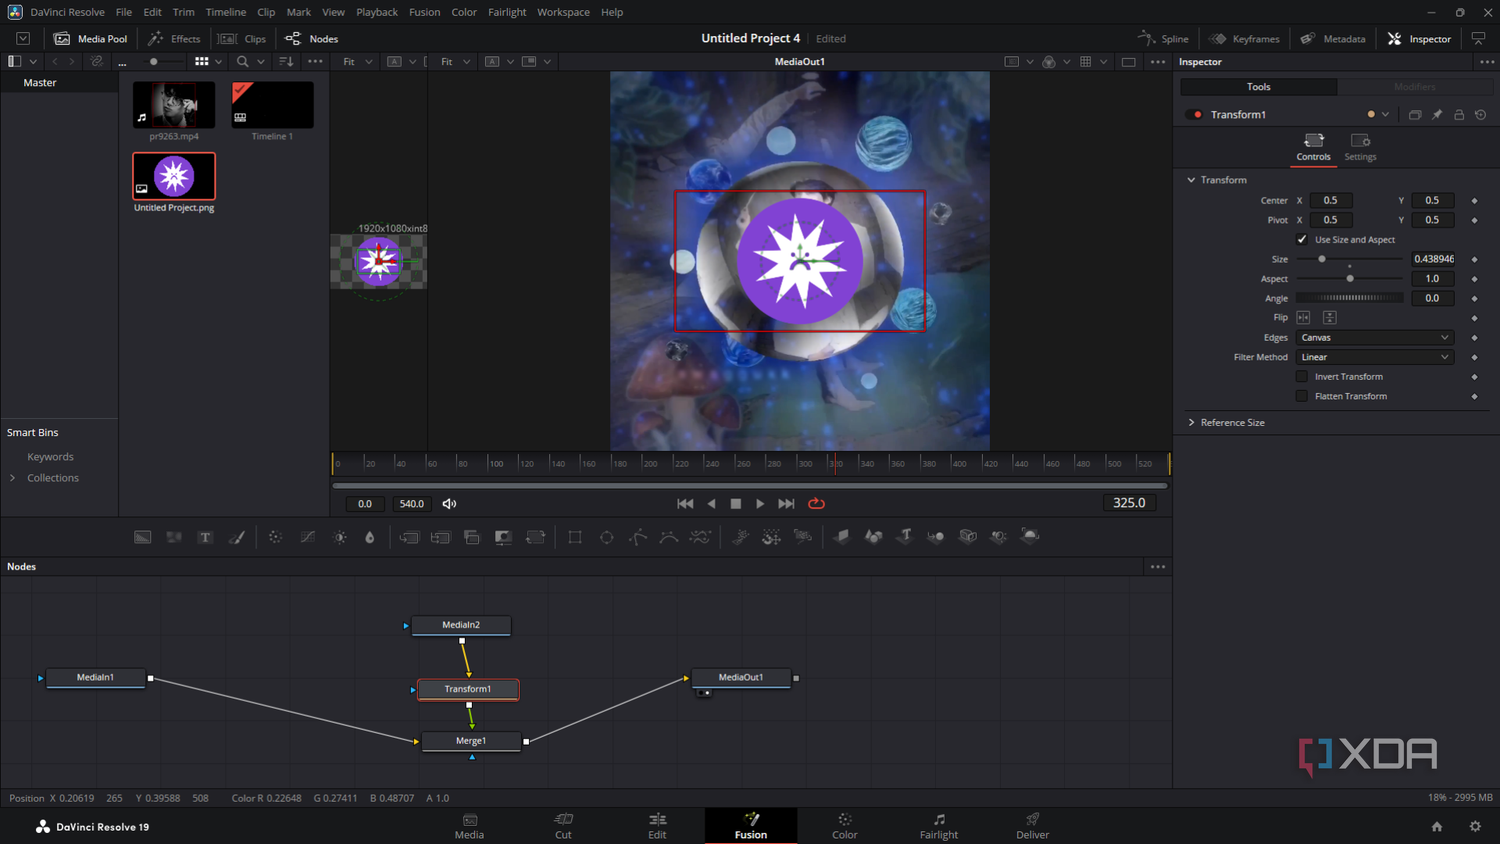The image size is (1500, 844).
Task: Click the horizontal flip icon
Action: coord(1303,318)
